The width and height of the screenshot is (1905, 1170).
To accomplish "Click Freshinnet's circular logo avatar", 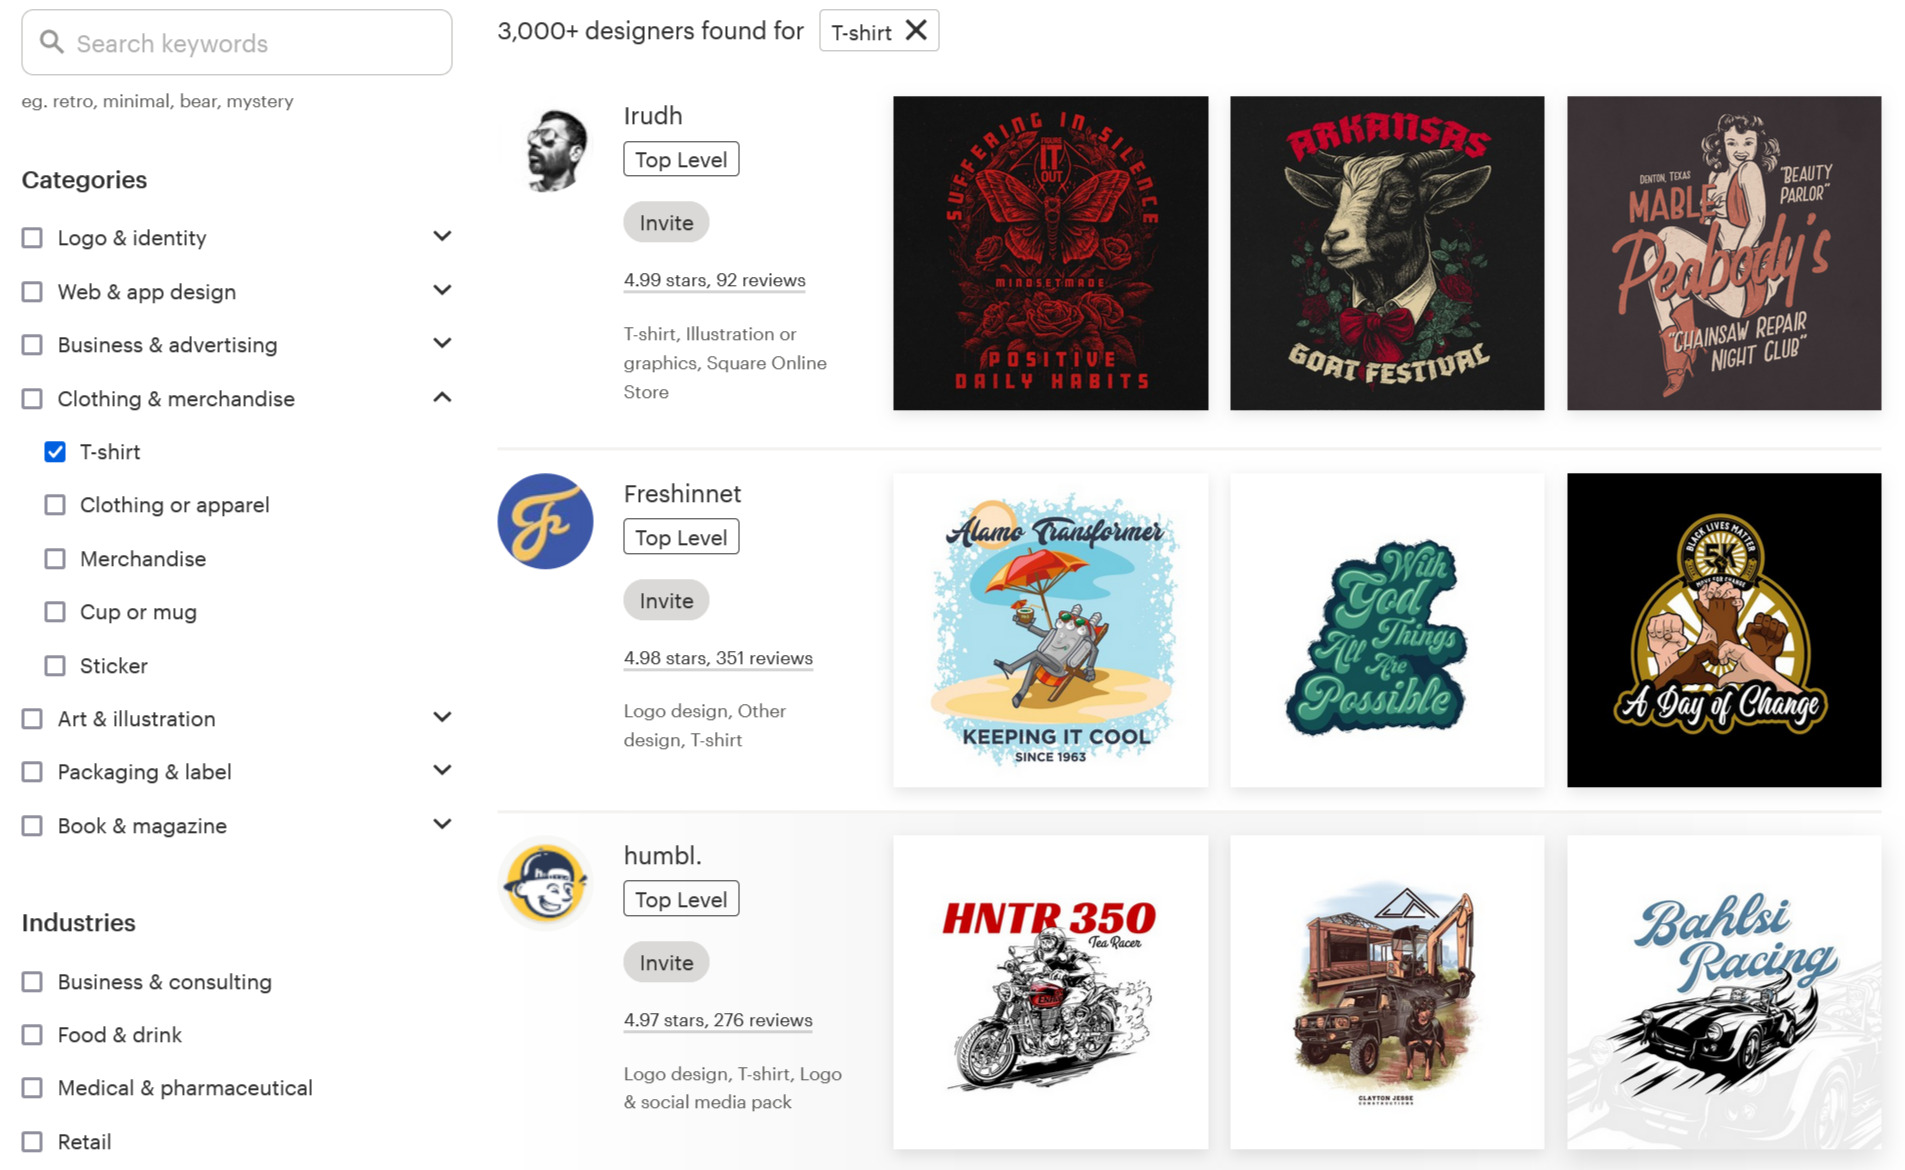I will (545, 521).
